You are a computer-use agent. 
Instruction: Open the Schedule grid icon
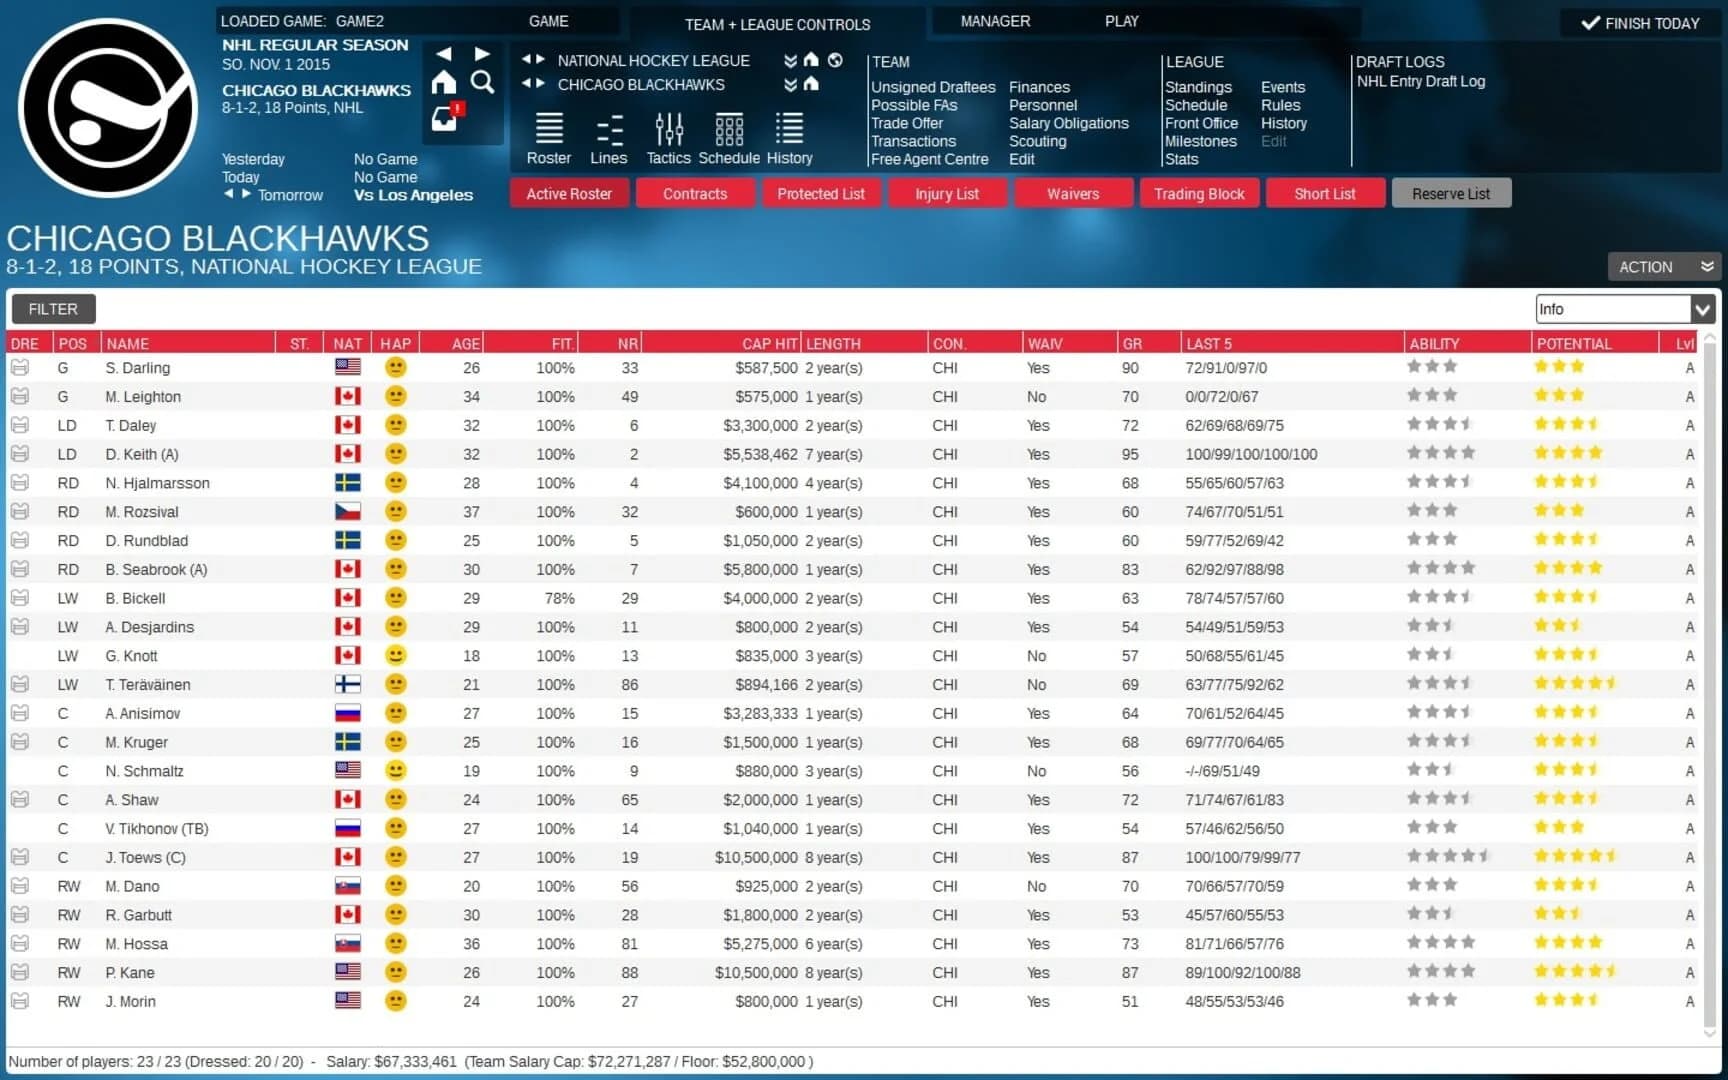coord(729,133)
